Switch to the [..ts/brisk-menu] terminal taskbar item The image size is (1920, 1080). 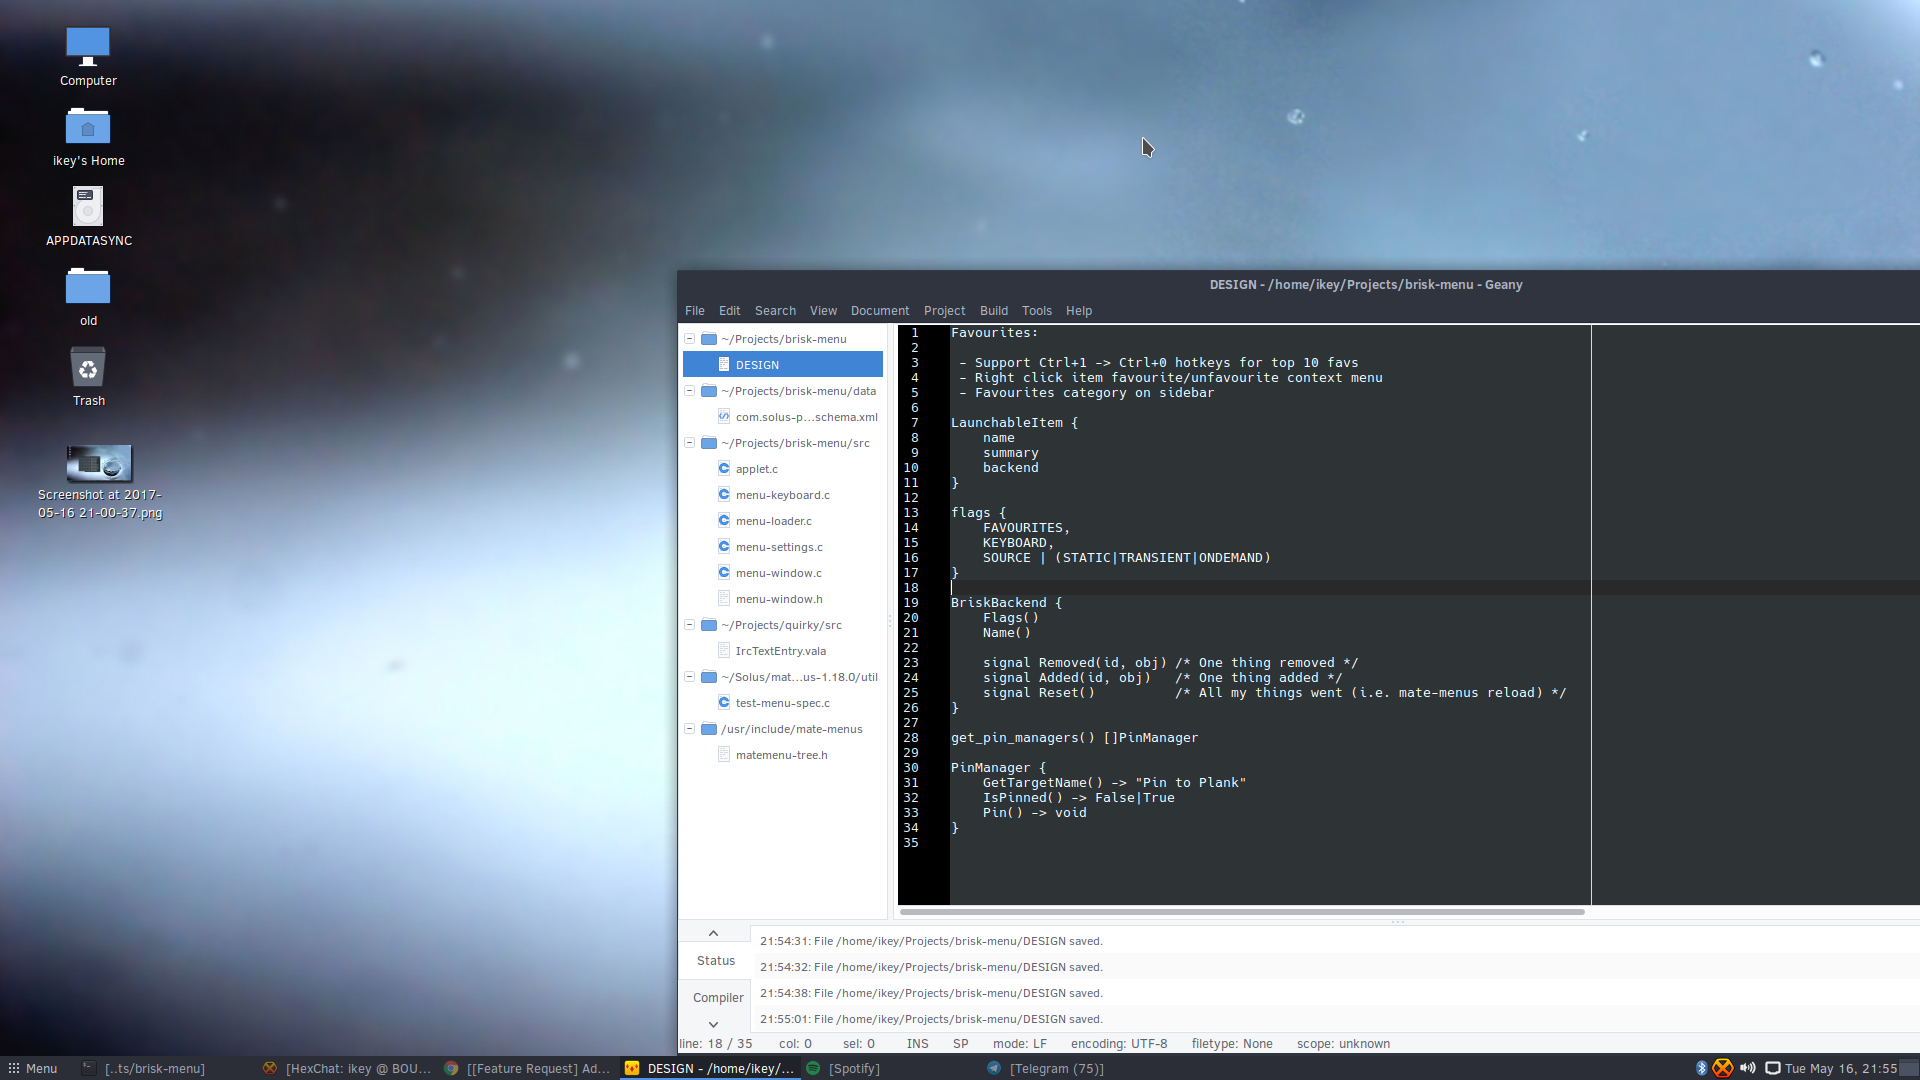[143, 1068]
